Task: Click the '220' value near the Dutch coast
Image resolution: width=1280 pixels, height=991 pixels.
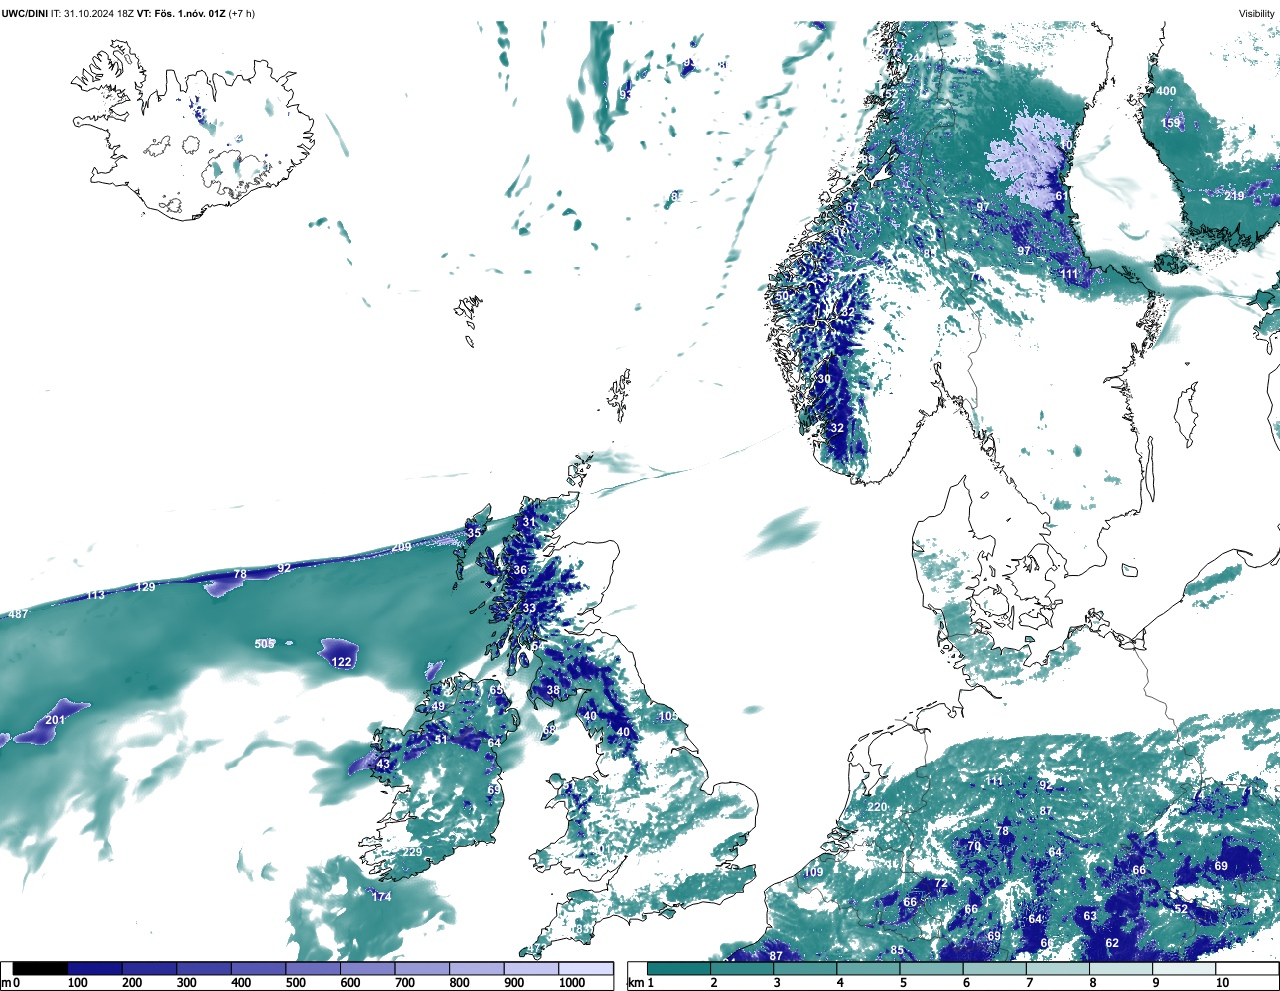Action: pyautogui.click(x=877, y=807)
